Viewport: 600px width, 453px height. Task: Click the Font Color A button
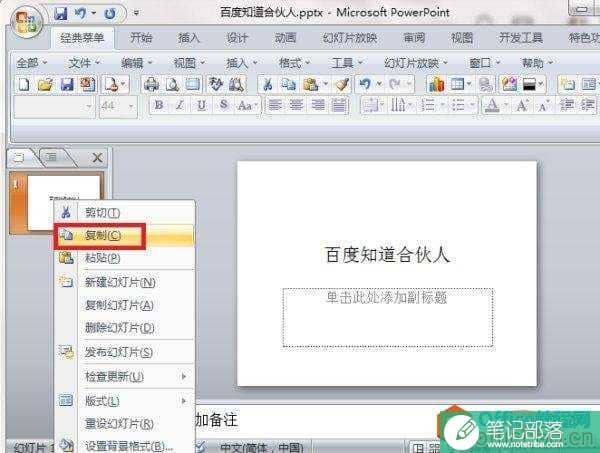(x=492, y=105)
